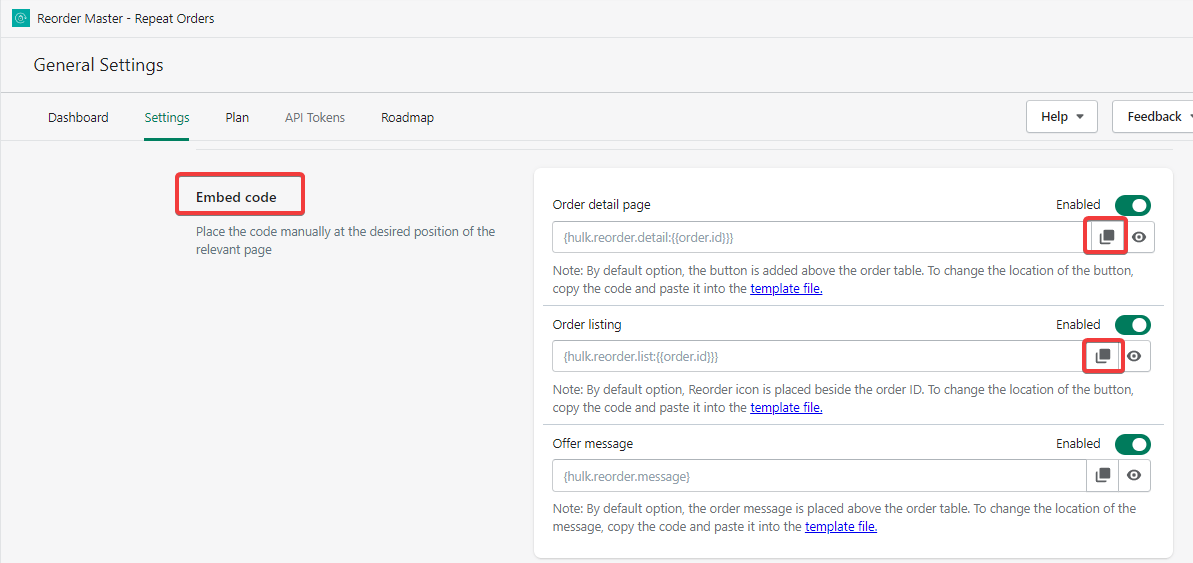Open template file link under Offer message
This screenshot has width=1193, height=563.
(840, 527)
